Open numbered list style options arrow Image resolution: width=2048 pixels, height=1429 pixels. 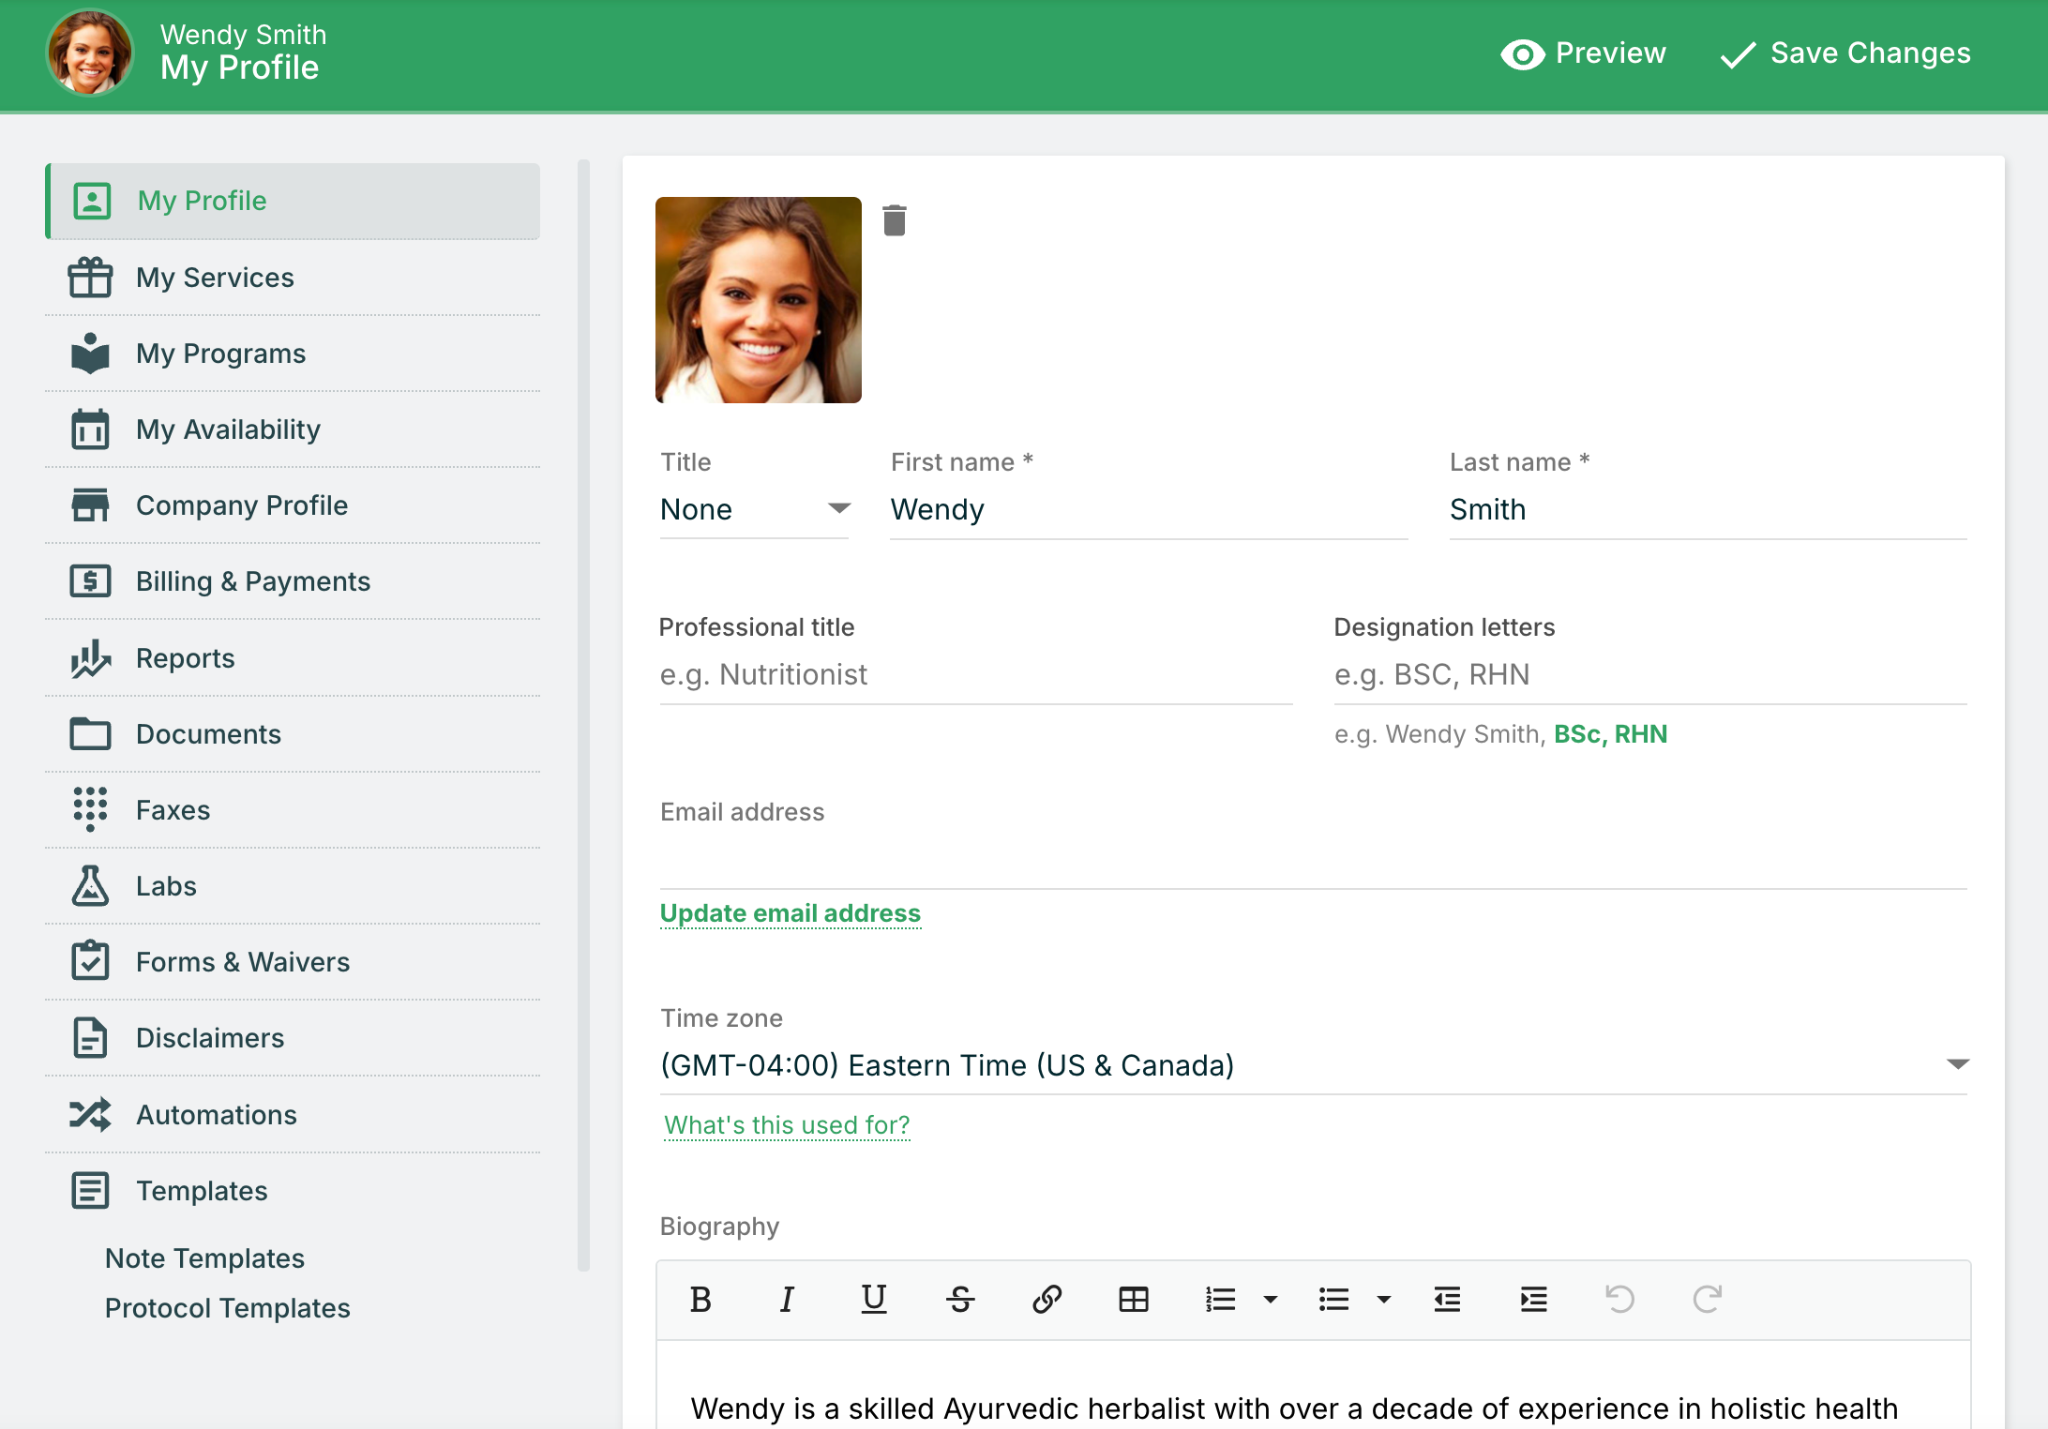coord(1270,1299)
